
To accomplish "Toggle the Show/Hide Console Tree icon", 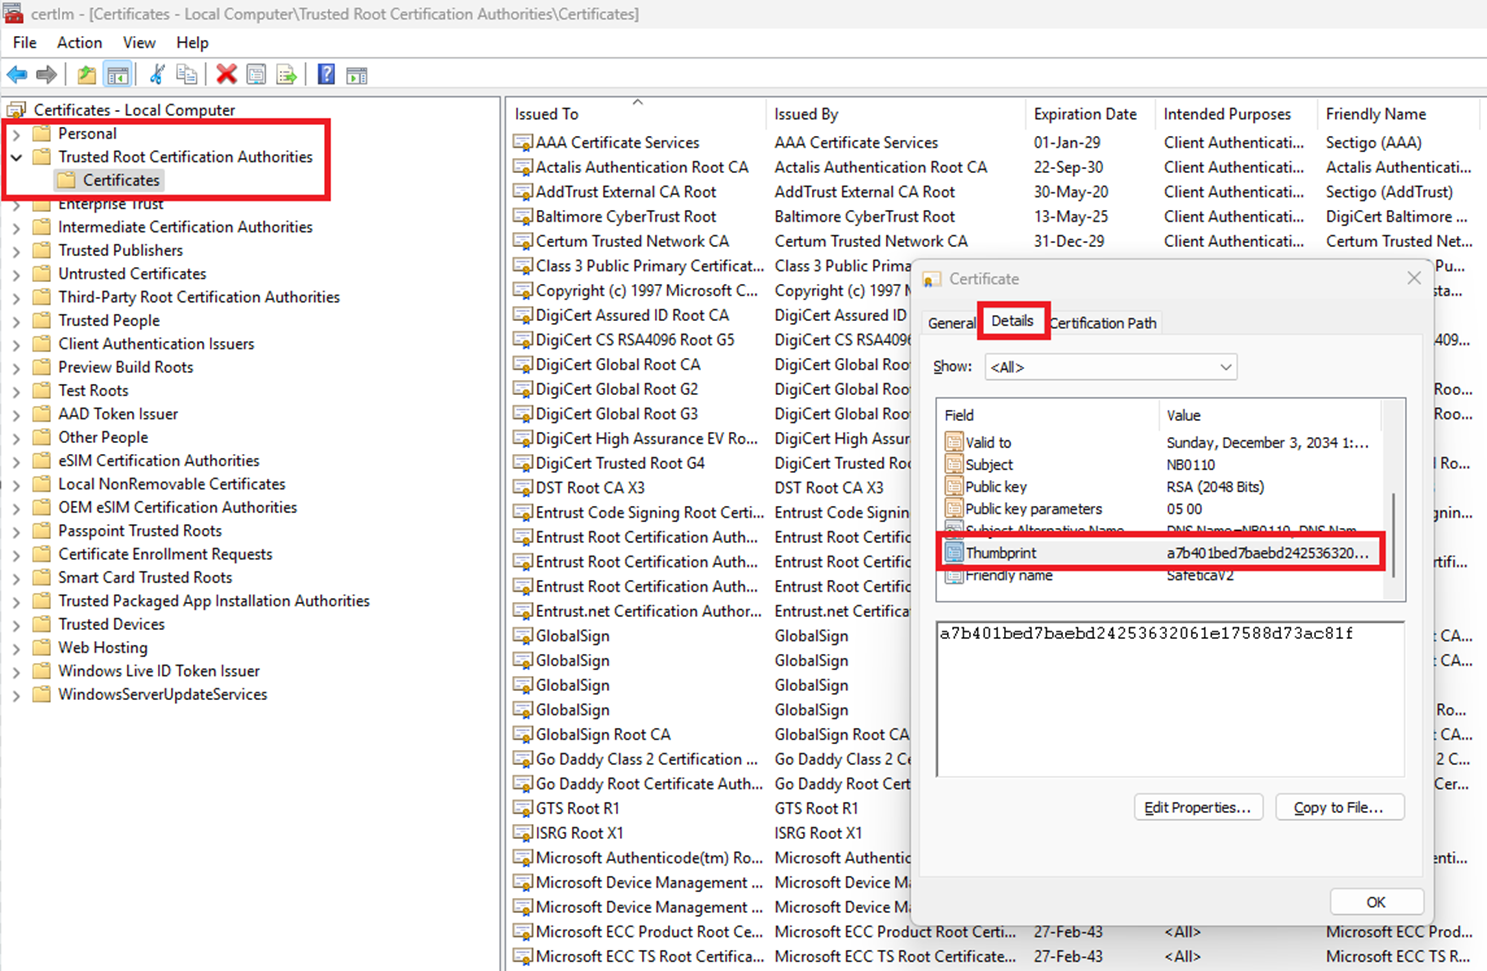I will click(116, 74).
